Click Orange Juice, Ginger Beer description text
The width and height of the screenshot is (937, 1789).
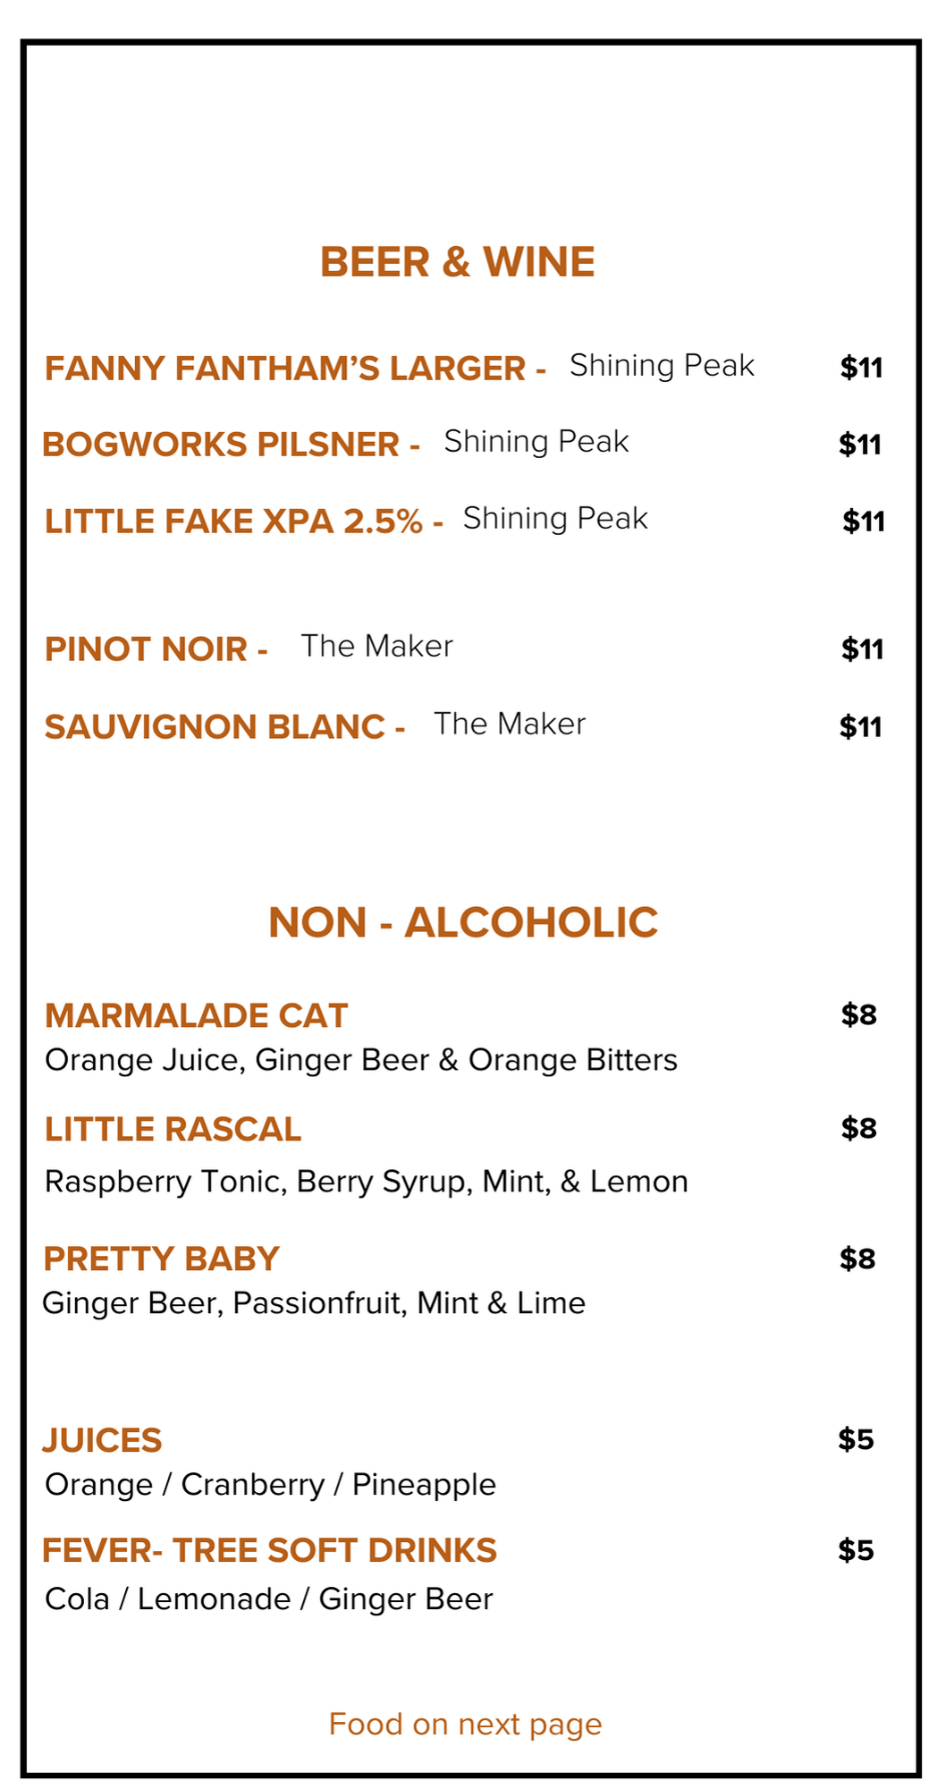point(361,1060)
